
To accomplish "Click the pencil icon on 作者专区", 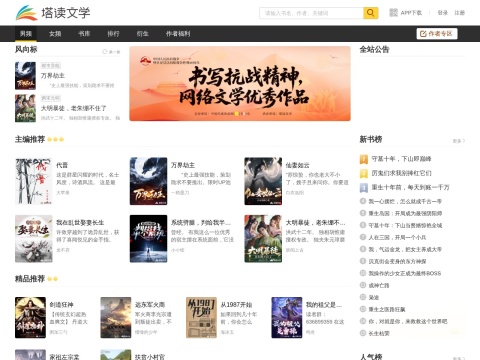I will [x=423, y=34].
